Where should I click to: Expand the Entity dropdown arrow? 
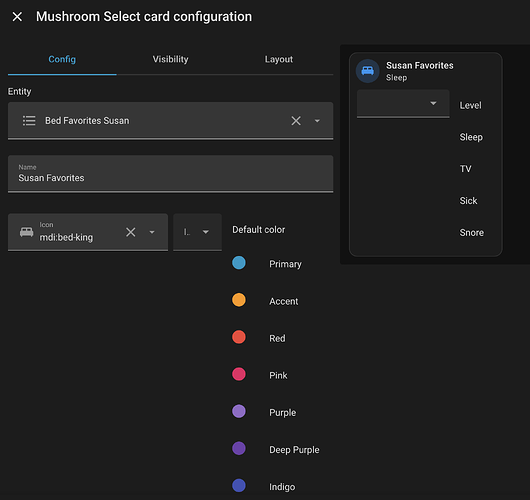click(317, 121)
